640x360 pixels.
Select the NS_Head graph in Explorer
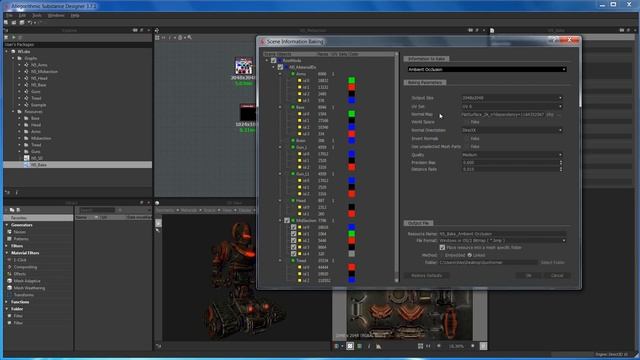tap(39, 78)
